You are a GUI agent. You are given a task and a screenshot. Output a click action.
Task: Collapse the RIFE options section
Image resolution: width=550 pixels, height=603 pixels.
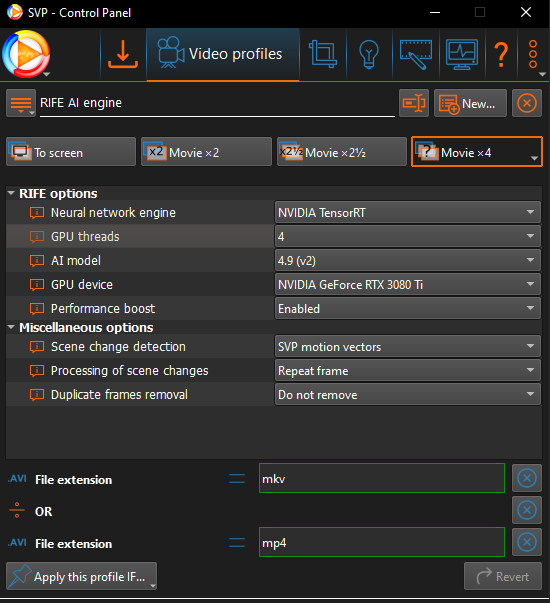pyautogui.click(x=11, y=193)
